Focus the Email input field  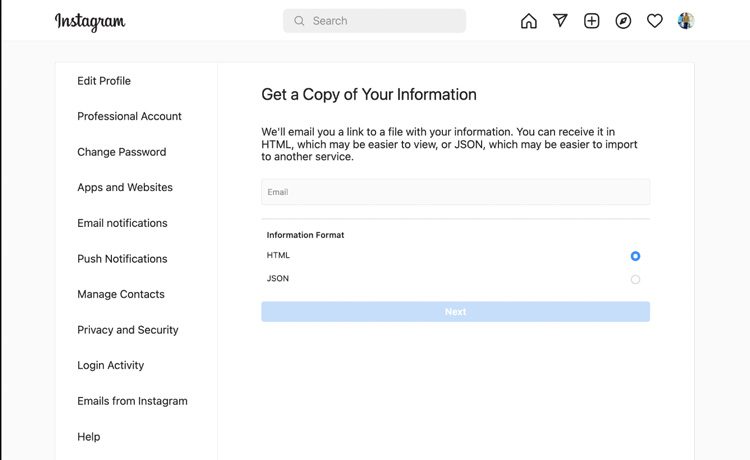[x=455, y=192]
